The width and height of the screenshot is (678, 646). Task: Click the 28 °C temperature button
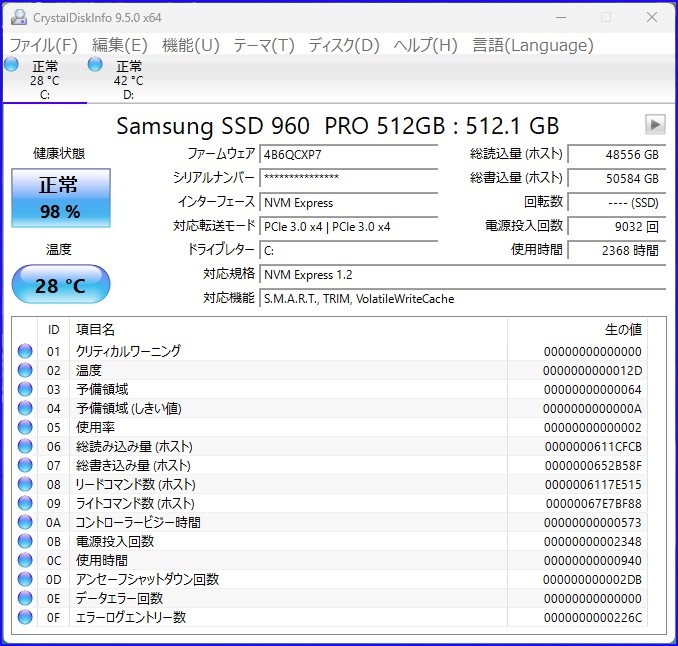coord(60,285)
